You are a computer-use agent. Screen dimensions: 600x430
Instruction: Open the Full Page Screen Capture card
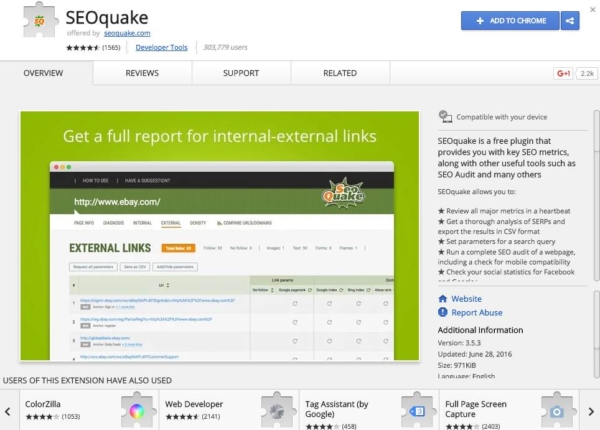(509, 410)
